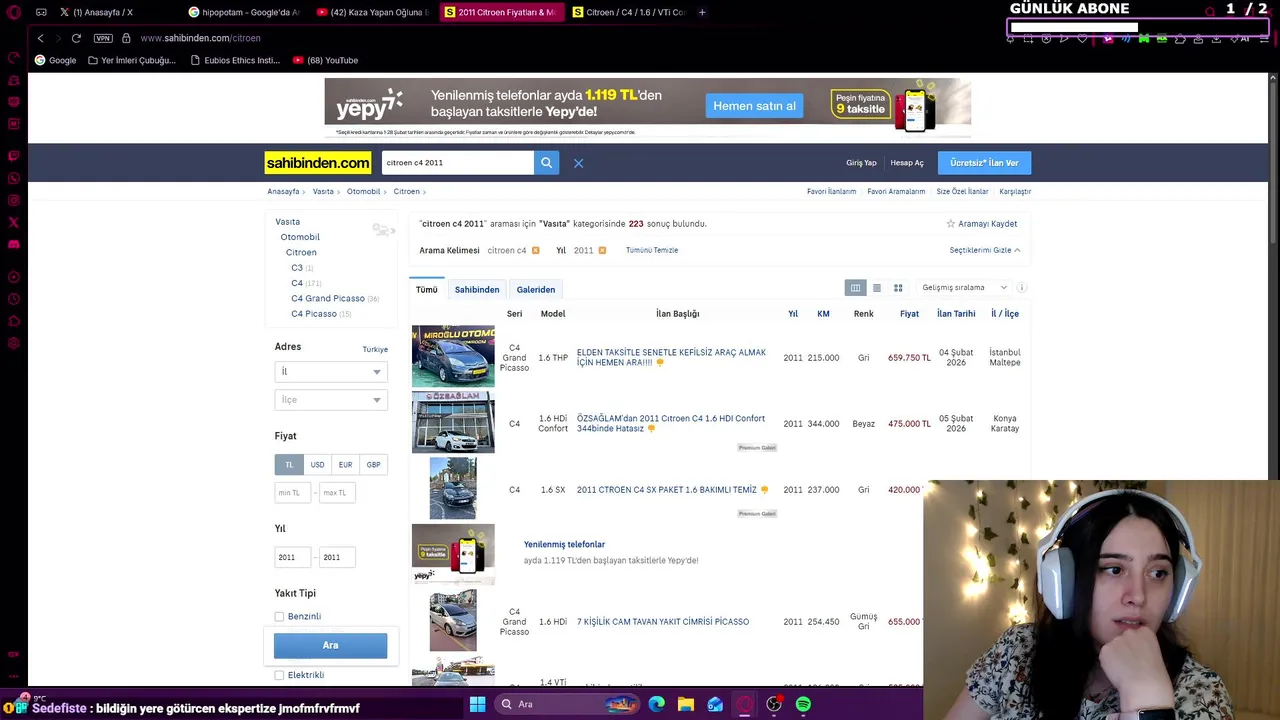The height and width of the screenshot is (720, 1280).
Task: Open new browser tab with plus
Action: 702,12
